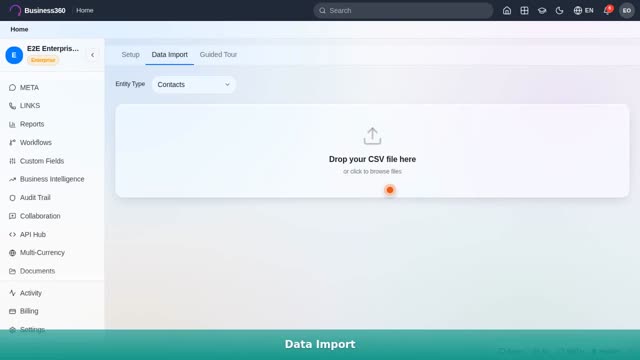Open the home icon in top bar
The width and height of the screenshot is (640, 360).
click(x=507, y=11)
